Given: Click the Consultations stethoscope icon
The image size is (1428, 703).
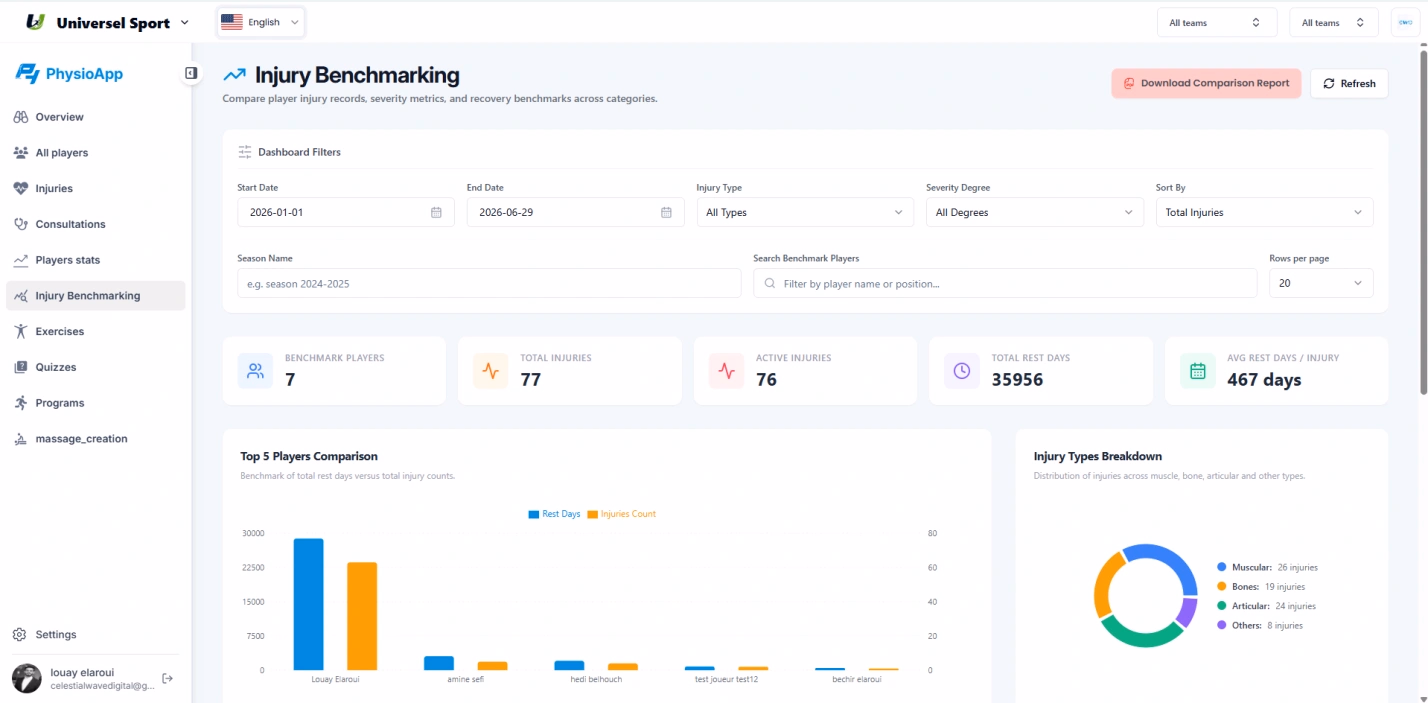Looking at the screenshot, I should click(20, 224).
